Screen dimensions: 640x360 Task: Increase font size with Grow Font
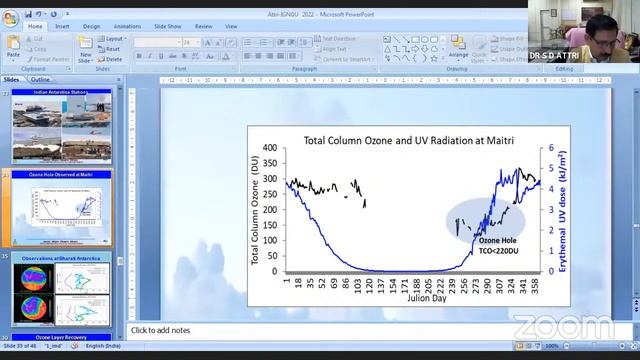point(208,42)
